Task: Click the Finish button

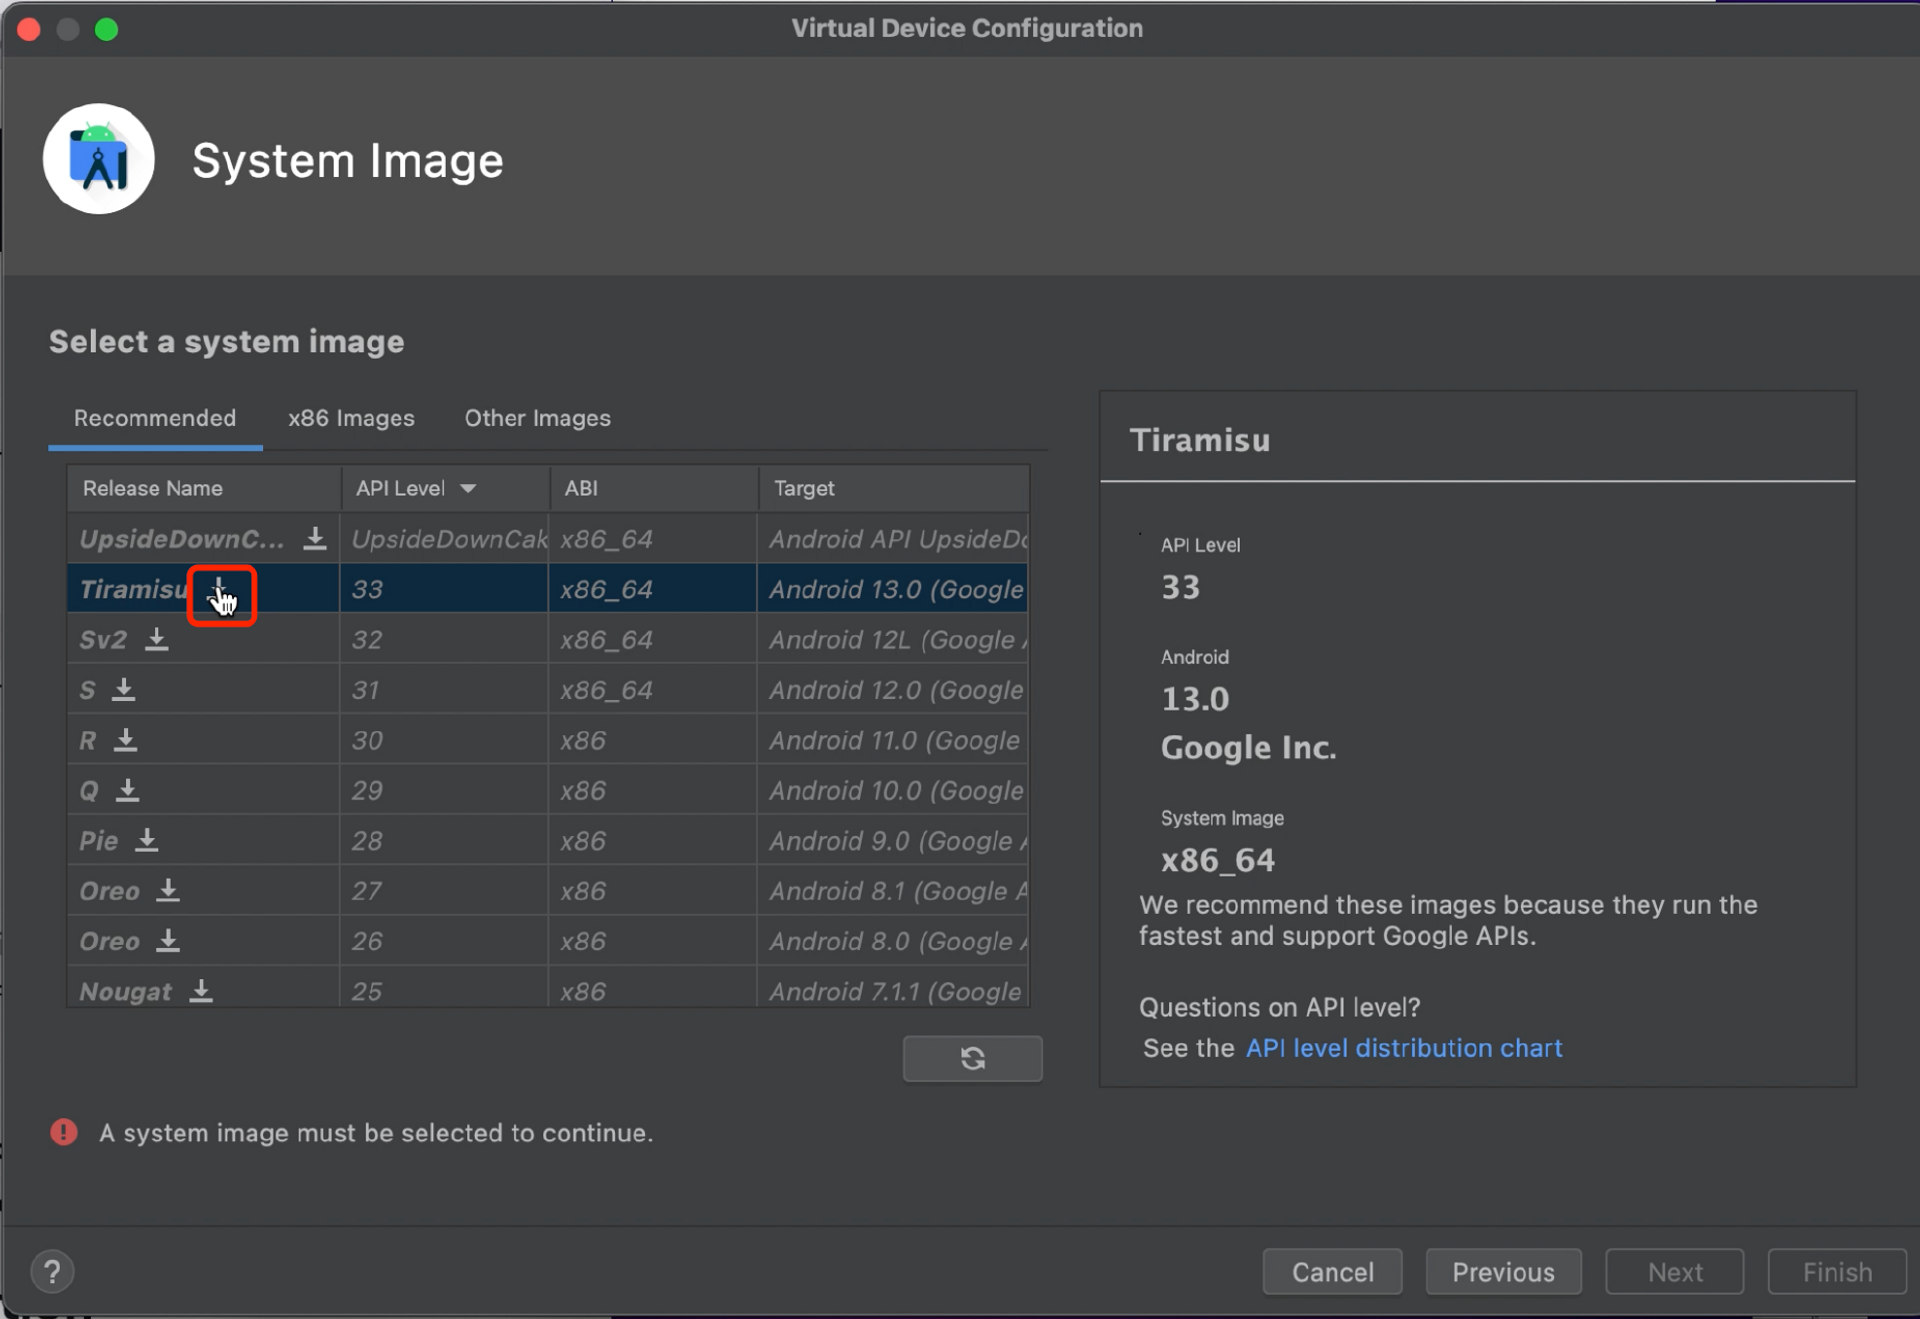Action: (1837, 1272)
